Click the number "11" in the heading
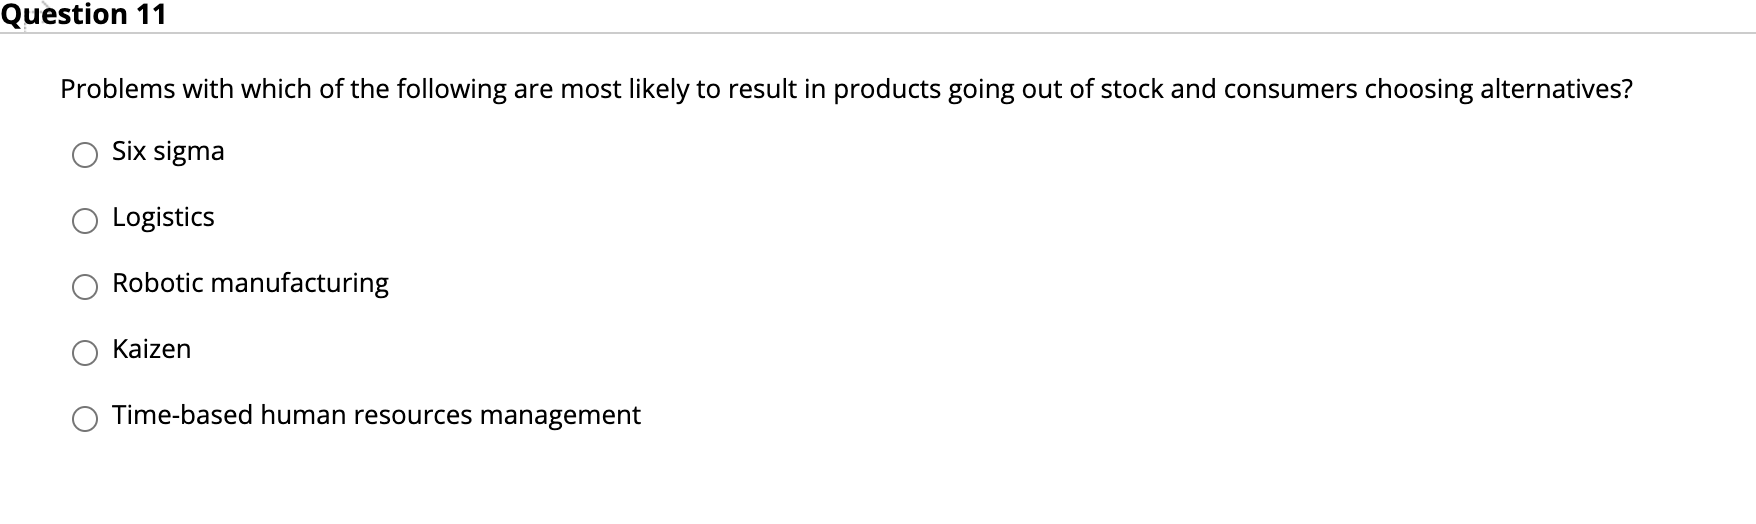The width and height of the screenshot is (1756, 524). tap(150, 14)
